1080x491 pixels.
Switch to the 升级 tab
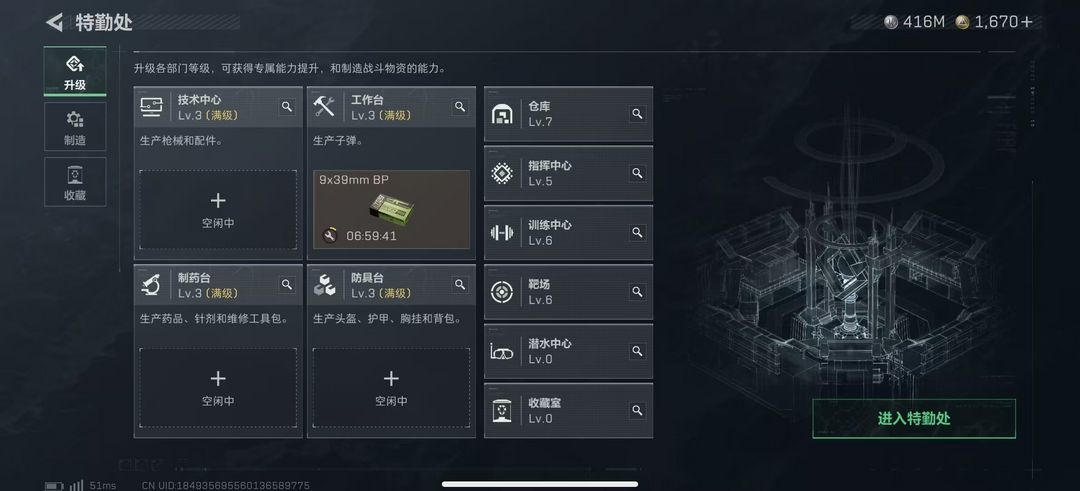(75, 72)
